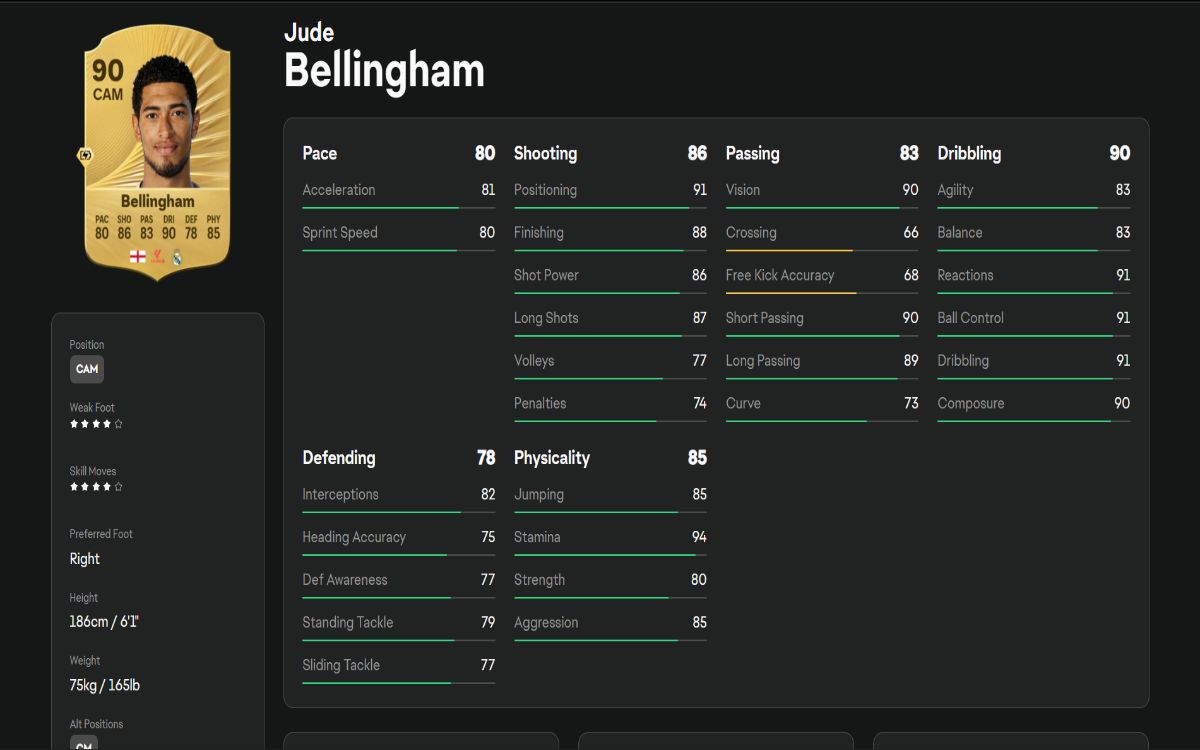Image resolution: width=1200 pixels, height=750 pixels.
Task: Click the PlayStyle badge on the card's left edge
Action: tap(85, 156)
